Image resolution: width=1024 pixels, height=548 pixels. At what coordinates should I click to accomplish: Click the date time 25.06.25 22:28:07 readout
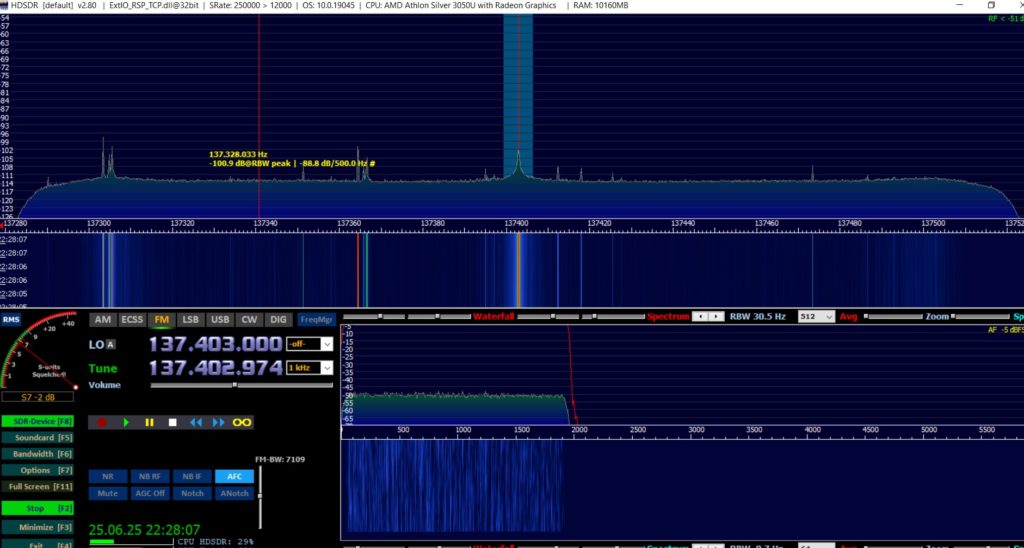click(144, 530)
